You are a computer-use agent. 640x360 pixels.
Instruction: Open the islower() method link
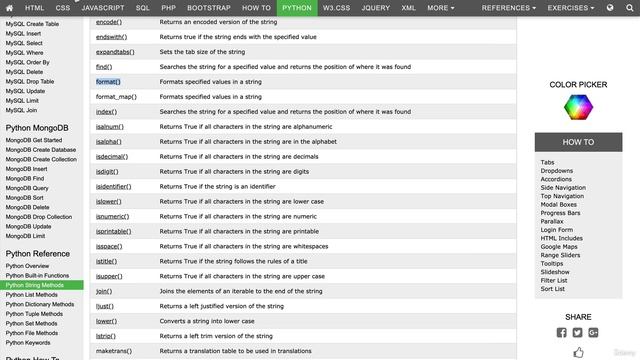click(x=109, y=202)
